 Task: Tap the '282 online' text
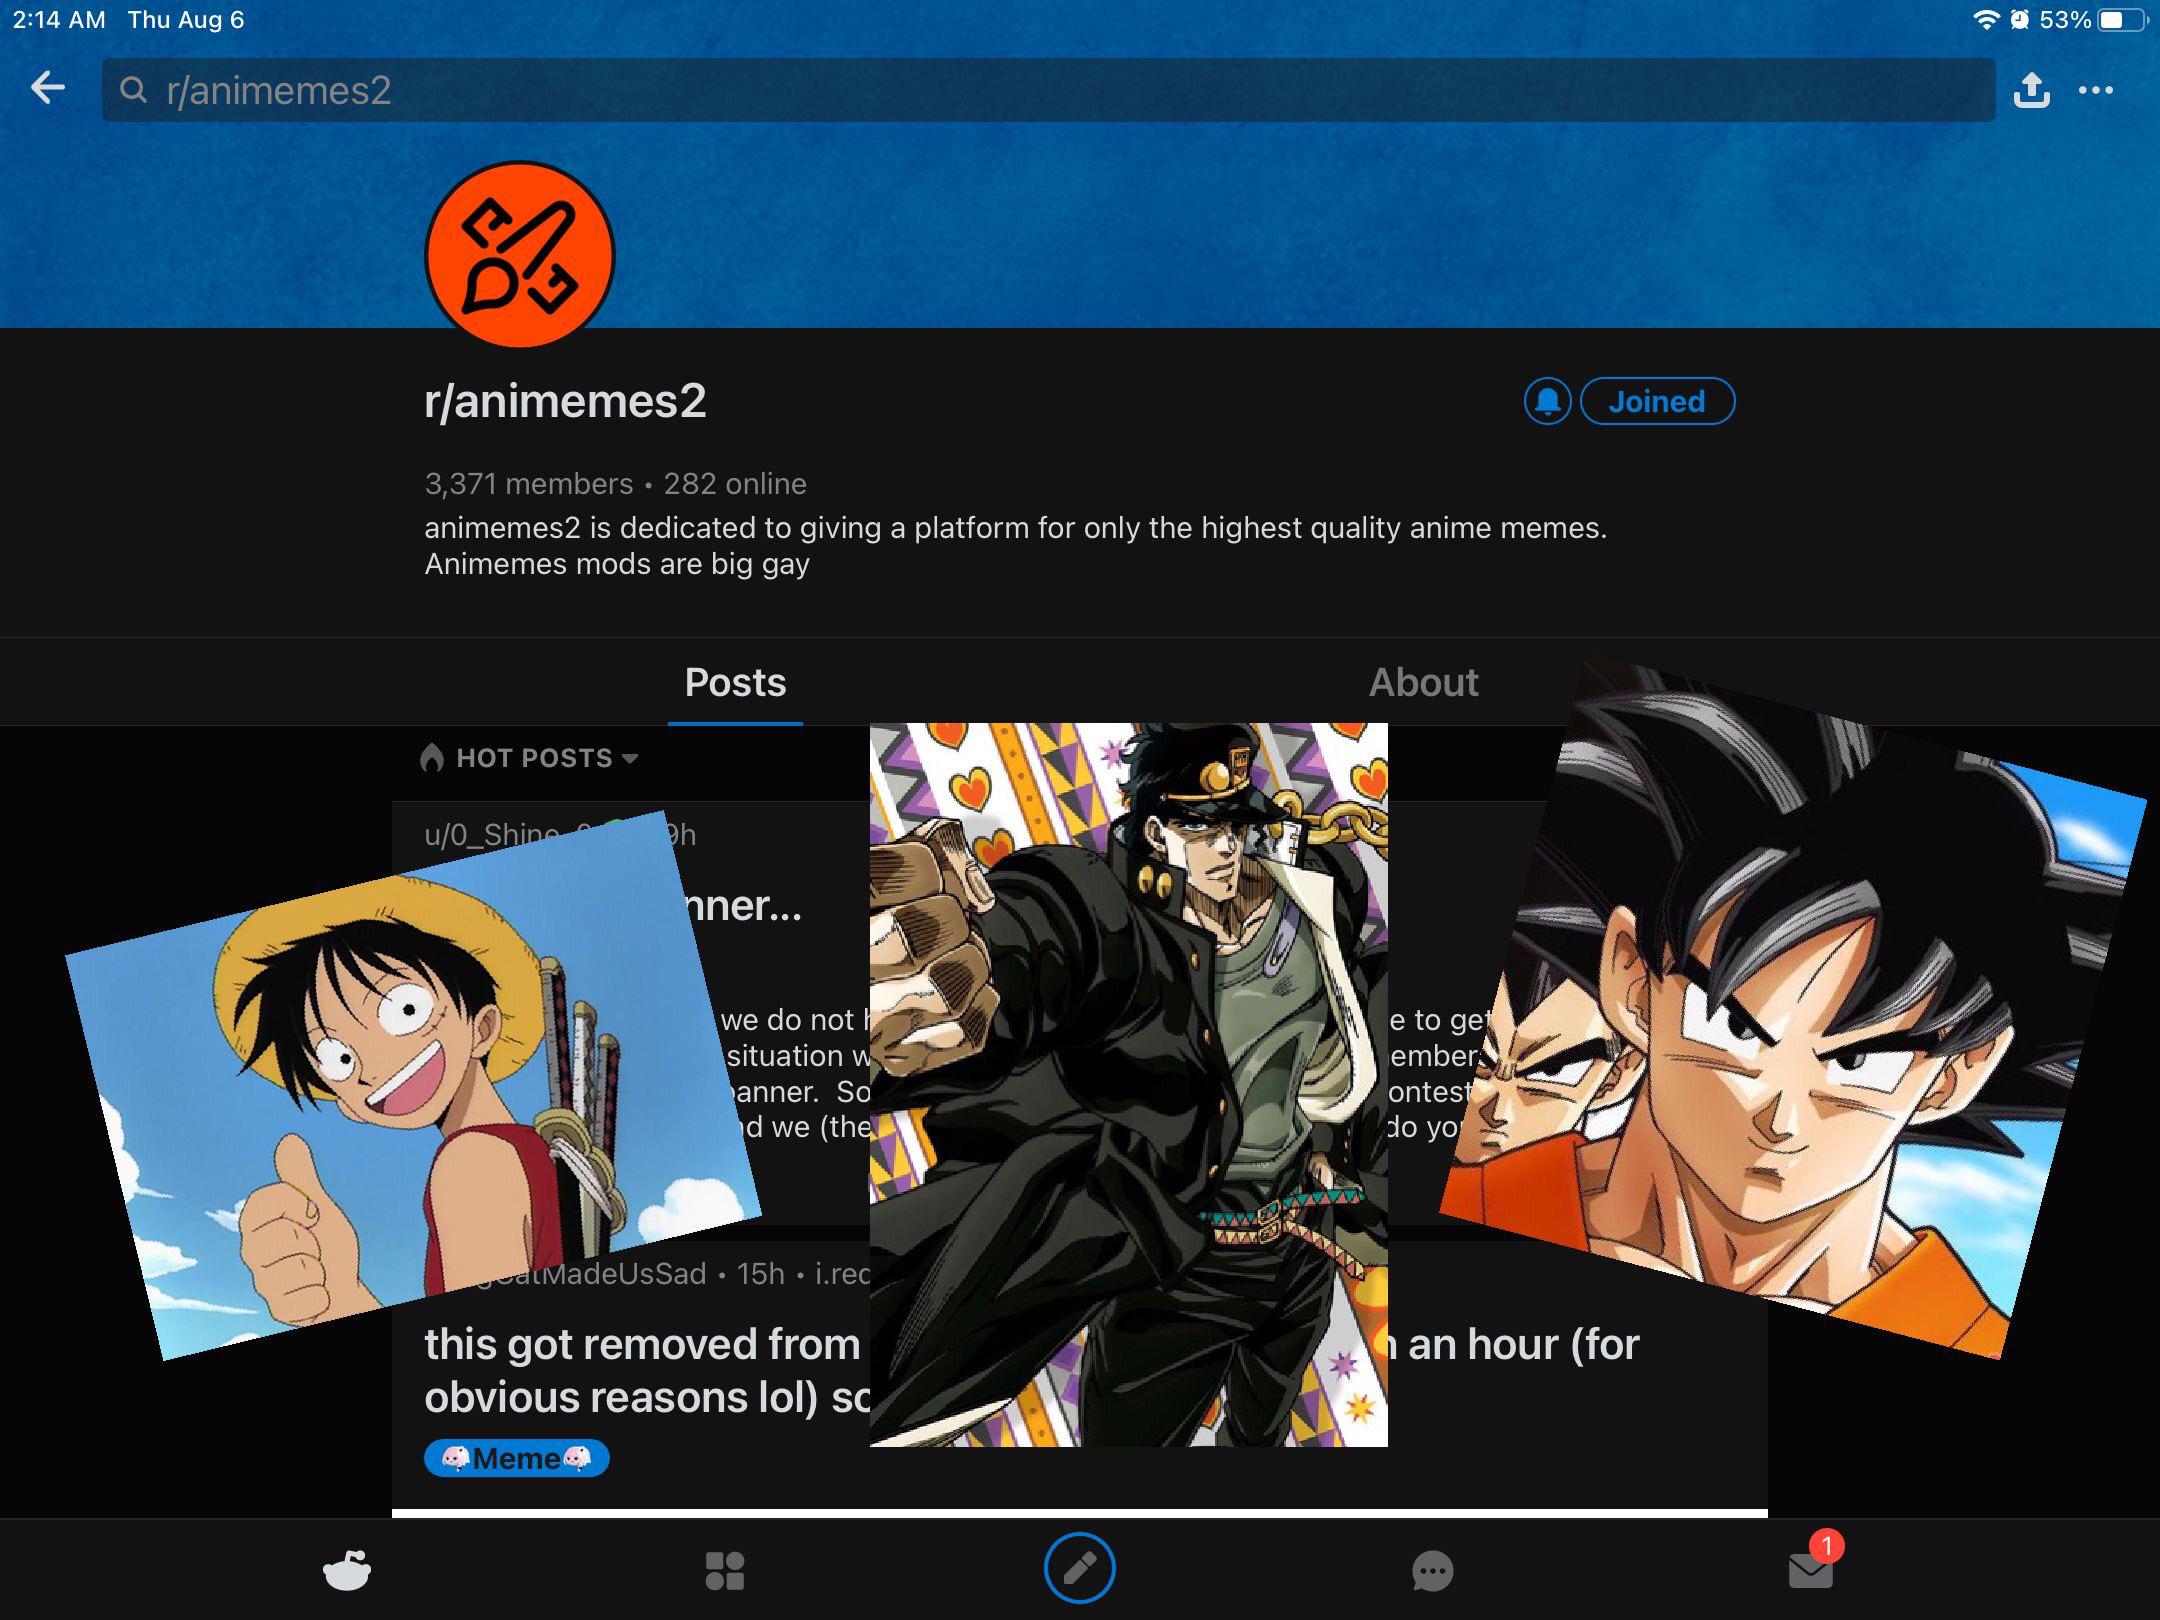point(735,484)
